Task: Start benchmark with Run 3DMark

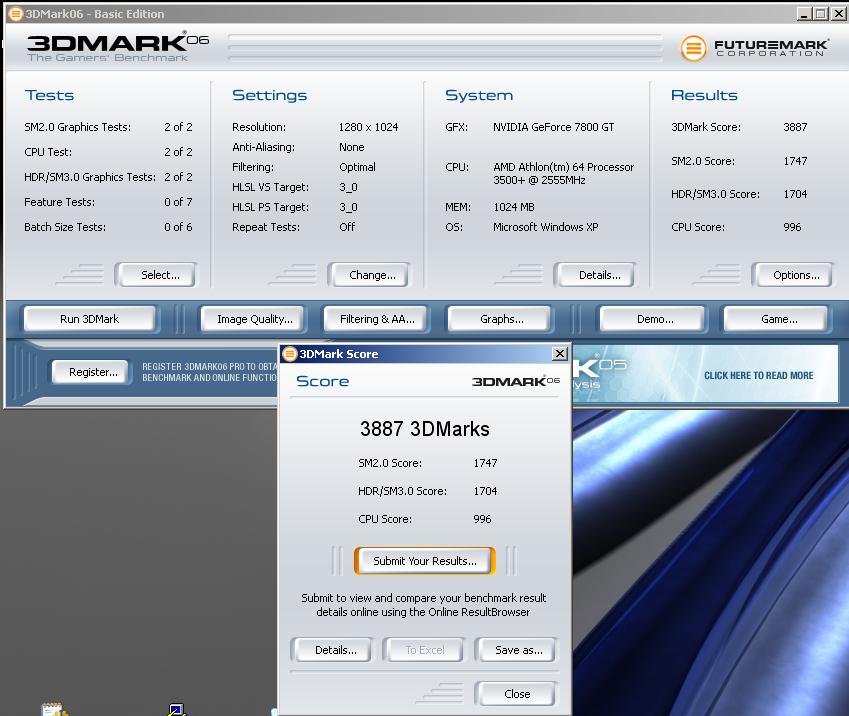Action: tap(89, 319)
